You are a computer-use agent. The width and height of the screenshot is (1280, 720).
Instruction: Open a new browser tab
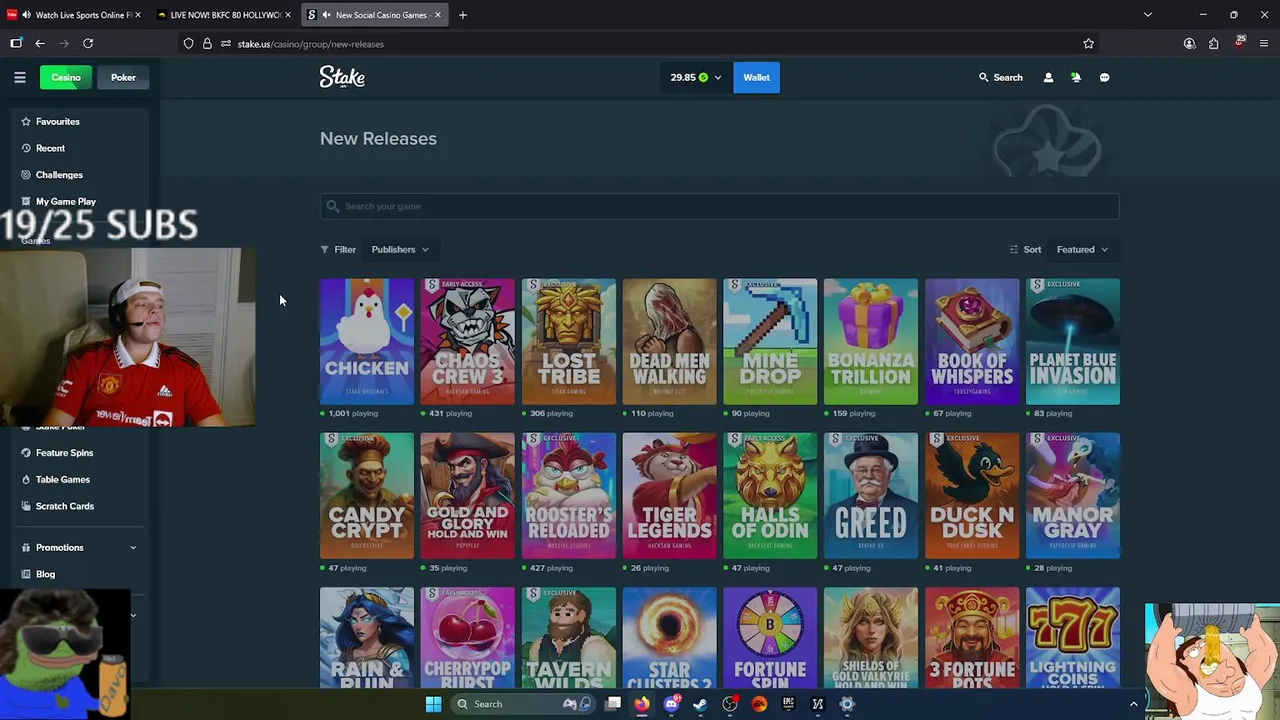point(462,15)
